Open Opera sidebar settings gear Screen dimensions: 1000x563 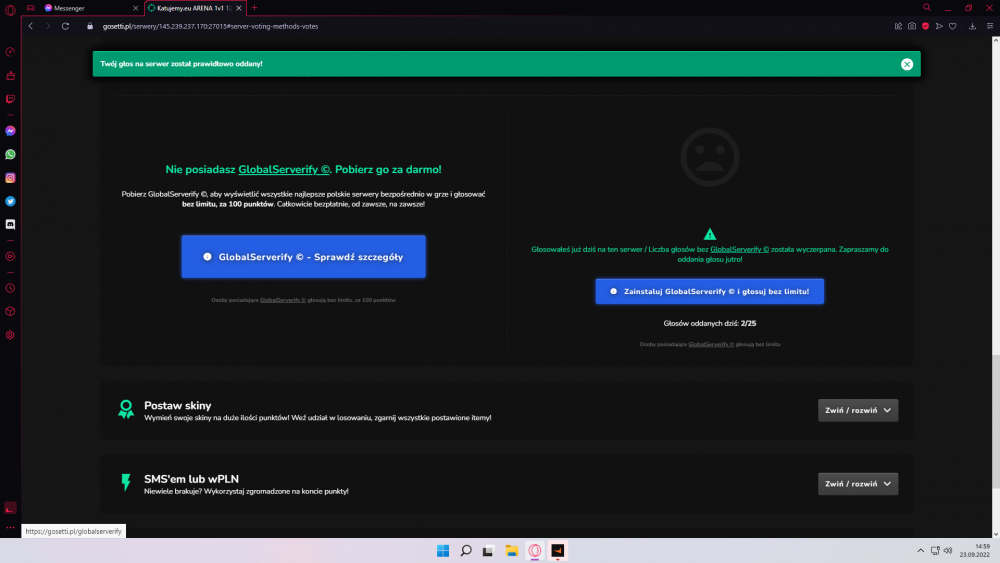[10, 335]
